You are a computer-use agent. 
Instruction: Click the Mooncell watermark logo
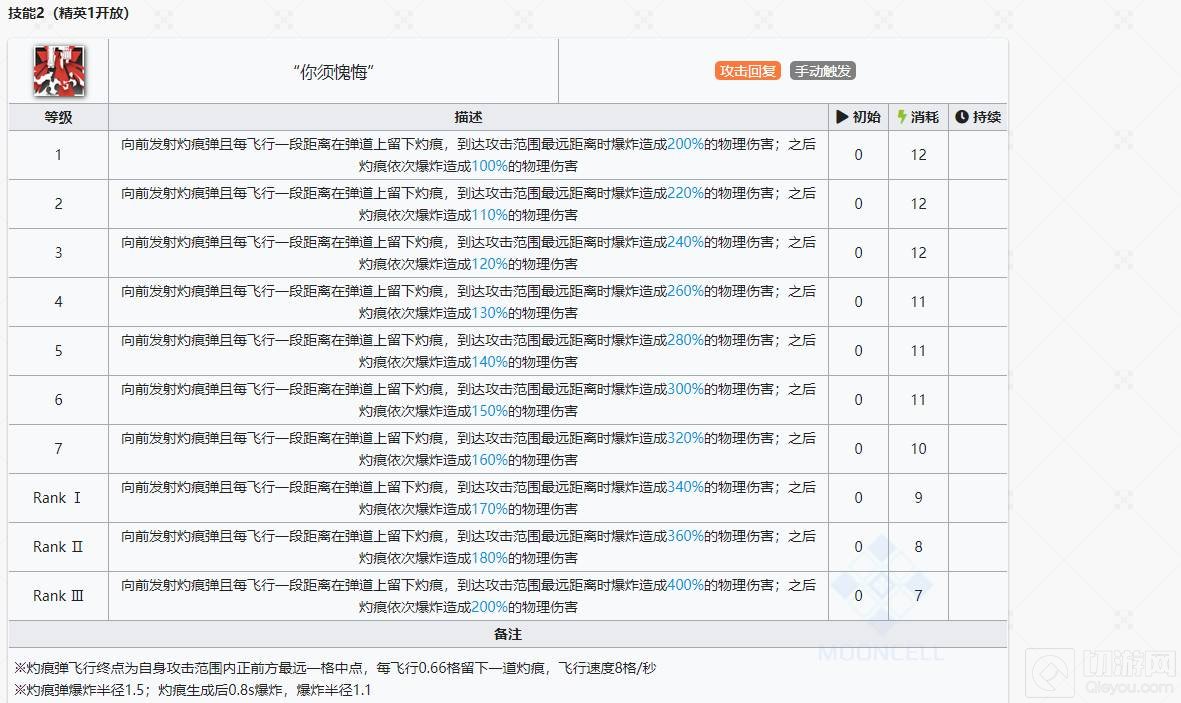[x=881, y=602]
